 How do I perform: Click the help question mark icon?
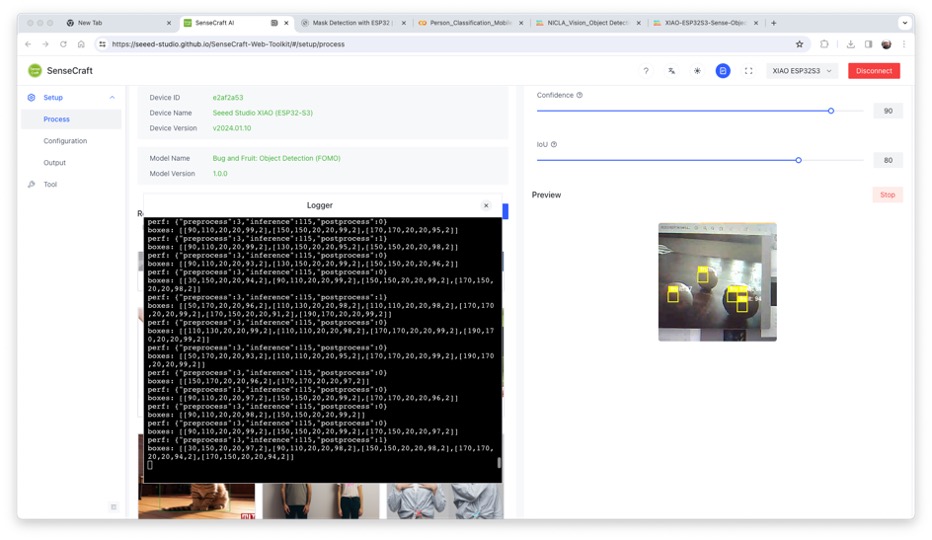pos(646,71)
